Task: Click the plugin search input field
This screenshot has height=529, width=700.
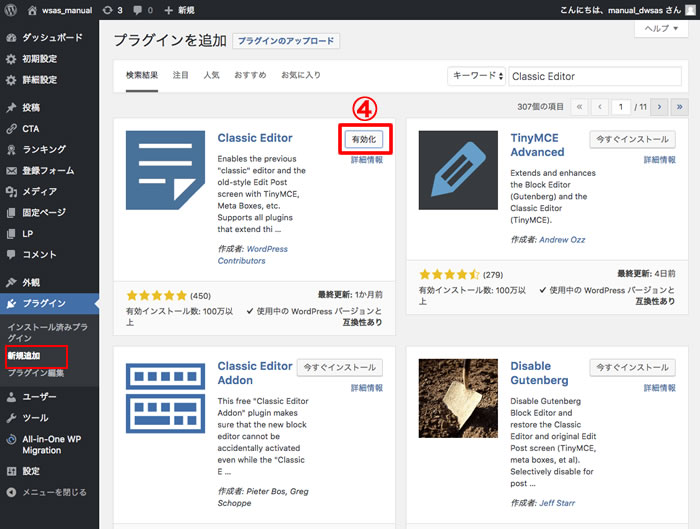Action: [598, 76]
